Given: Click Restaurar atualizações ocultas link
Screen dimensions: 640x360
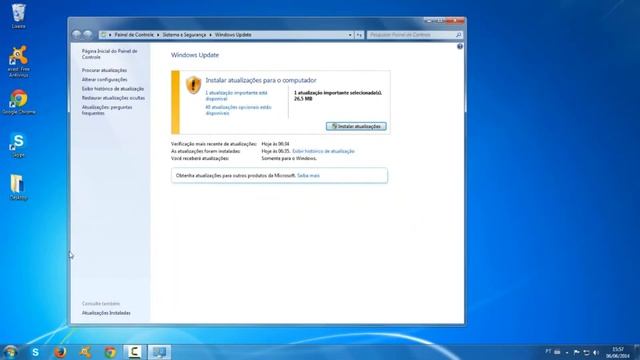Looking at the screenshot, I should click(113, 98).
